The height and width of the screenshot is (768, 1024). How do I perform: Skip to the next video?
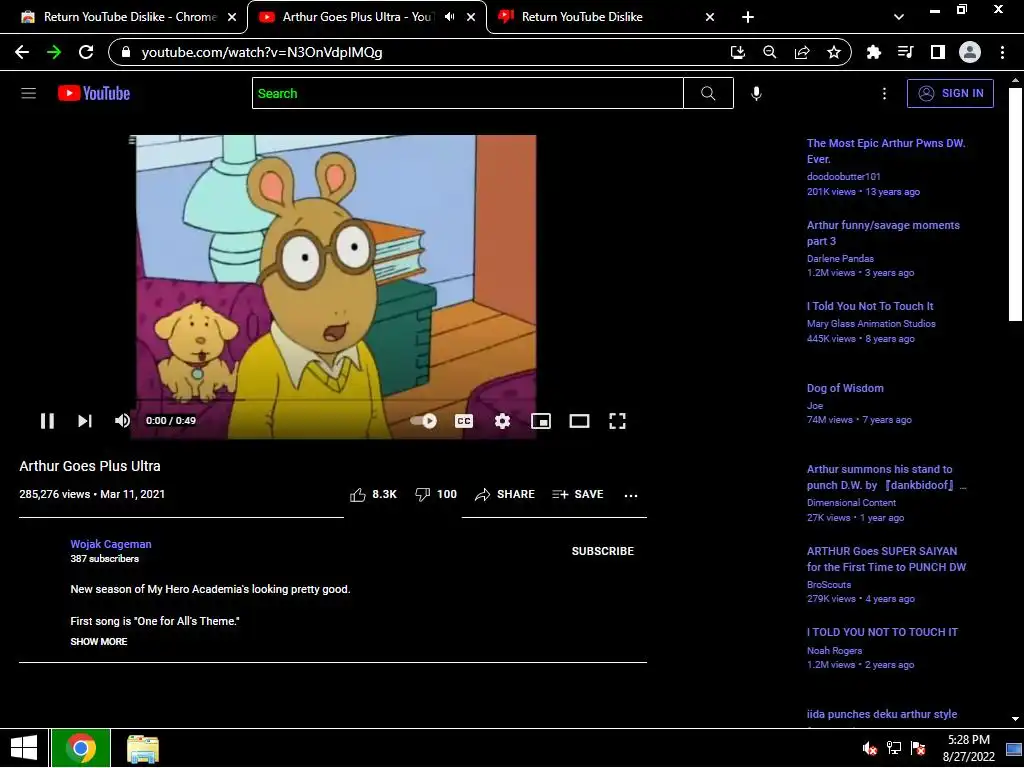(85, 421)
